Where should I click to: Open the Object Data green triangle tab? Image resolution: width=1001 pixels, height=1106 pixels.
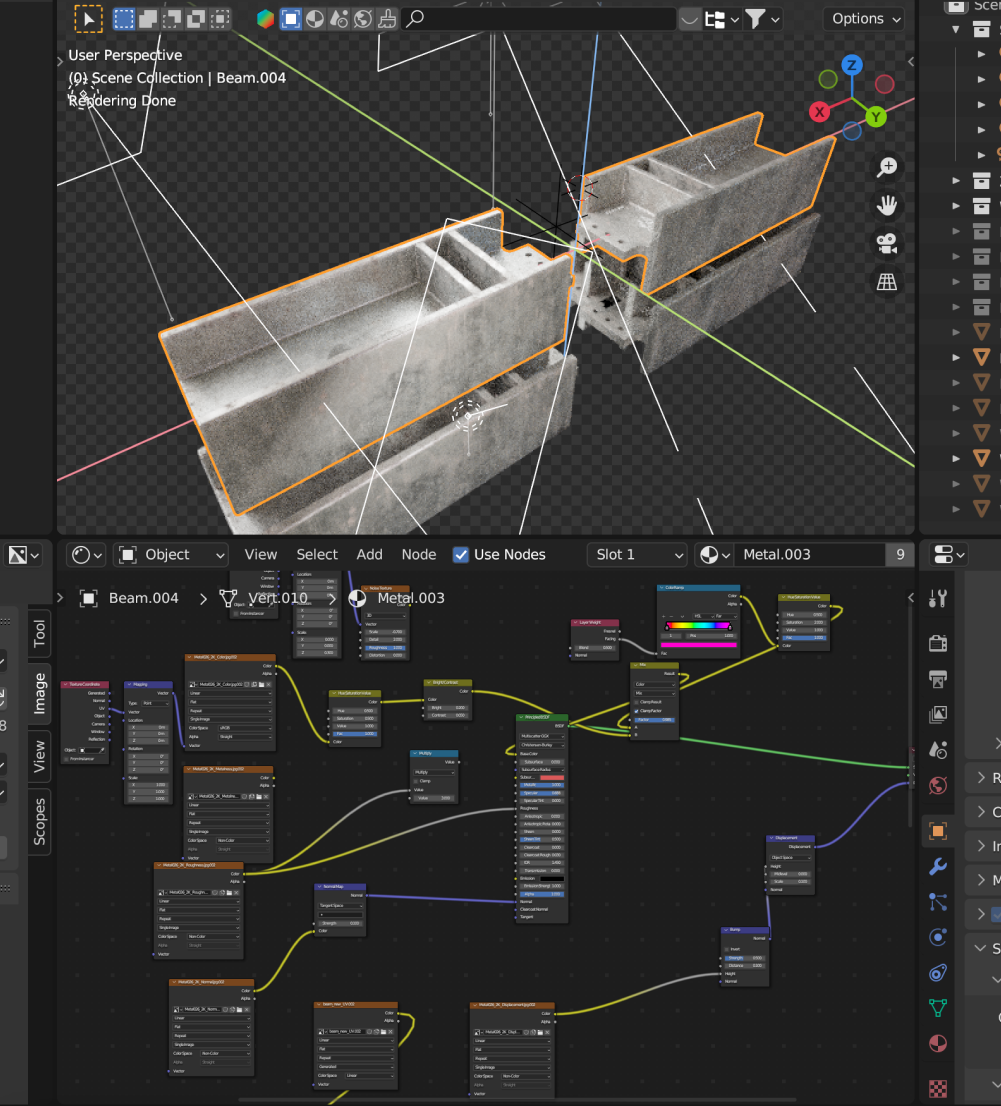938,1008
